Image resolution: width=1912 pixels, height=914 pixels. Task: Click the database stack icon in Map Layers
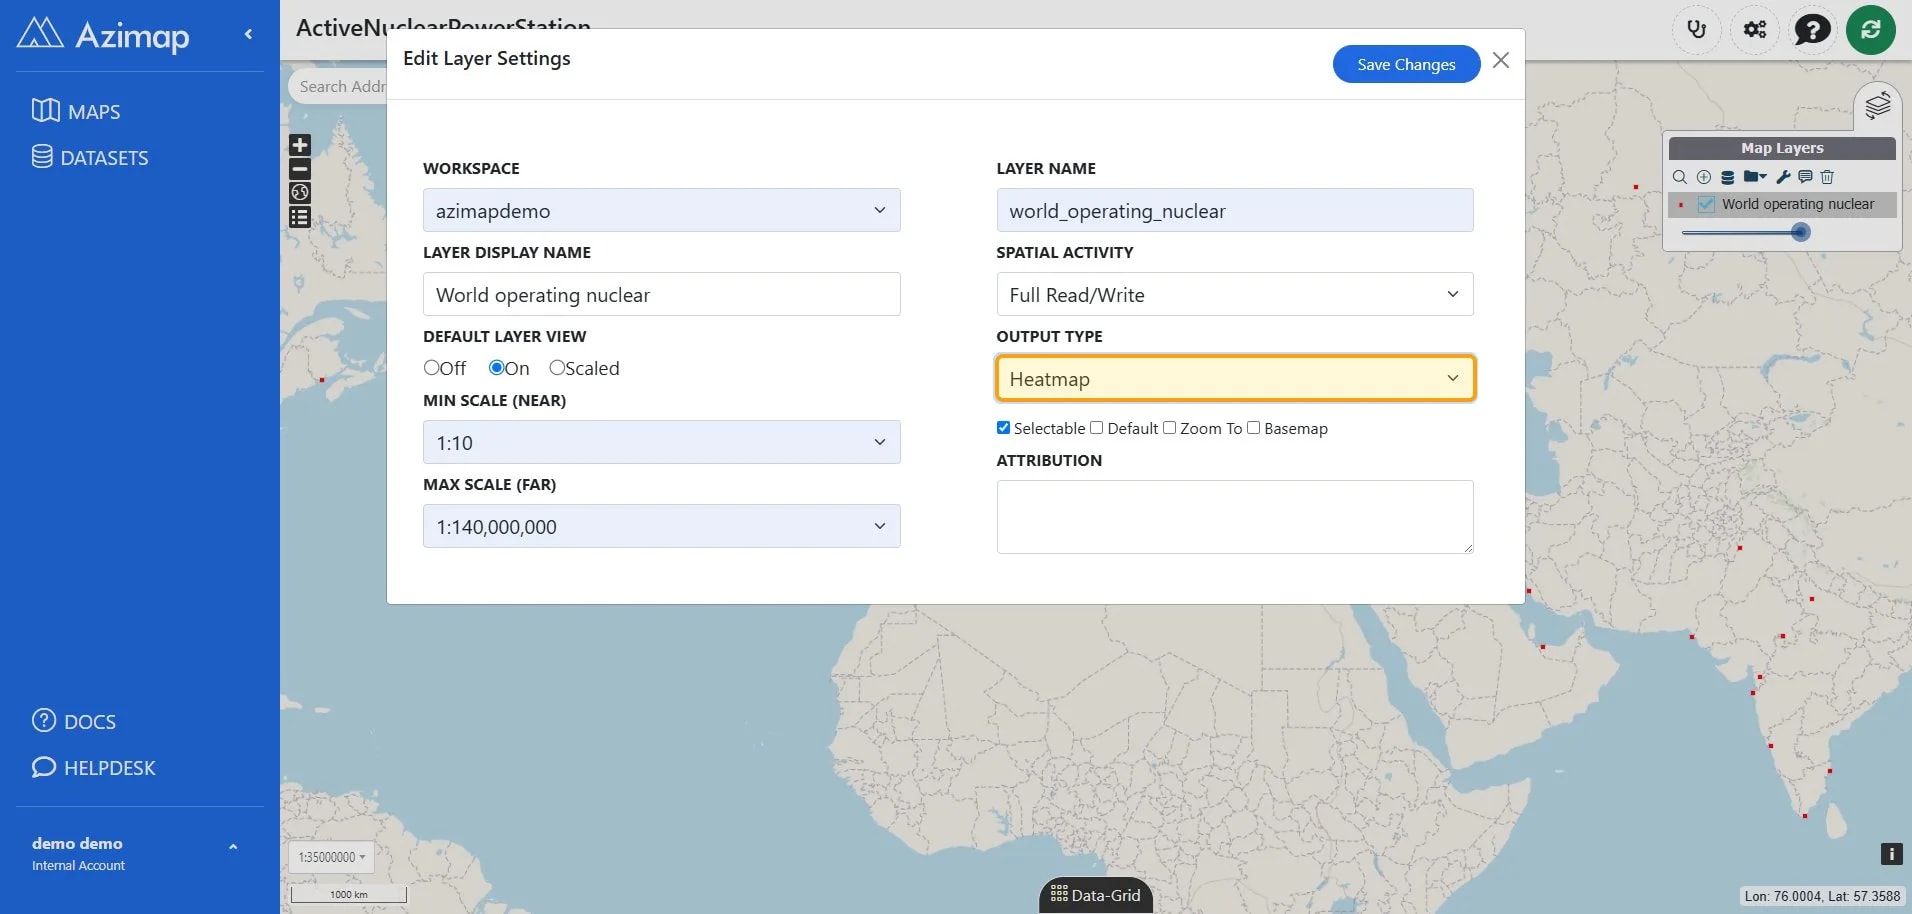1727,177
